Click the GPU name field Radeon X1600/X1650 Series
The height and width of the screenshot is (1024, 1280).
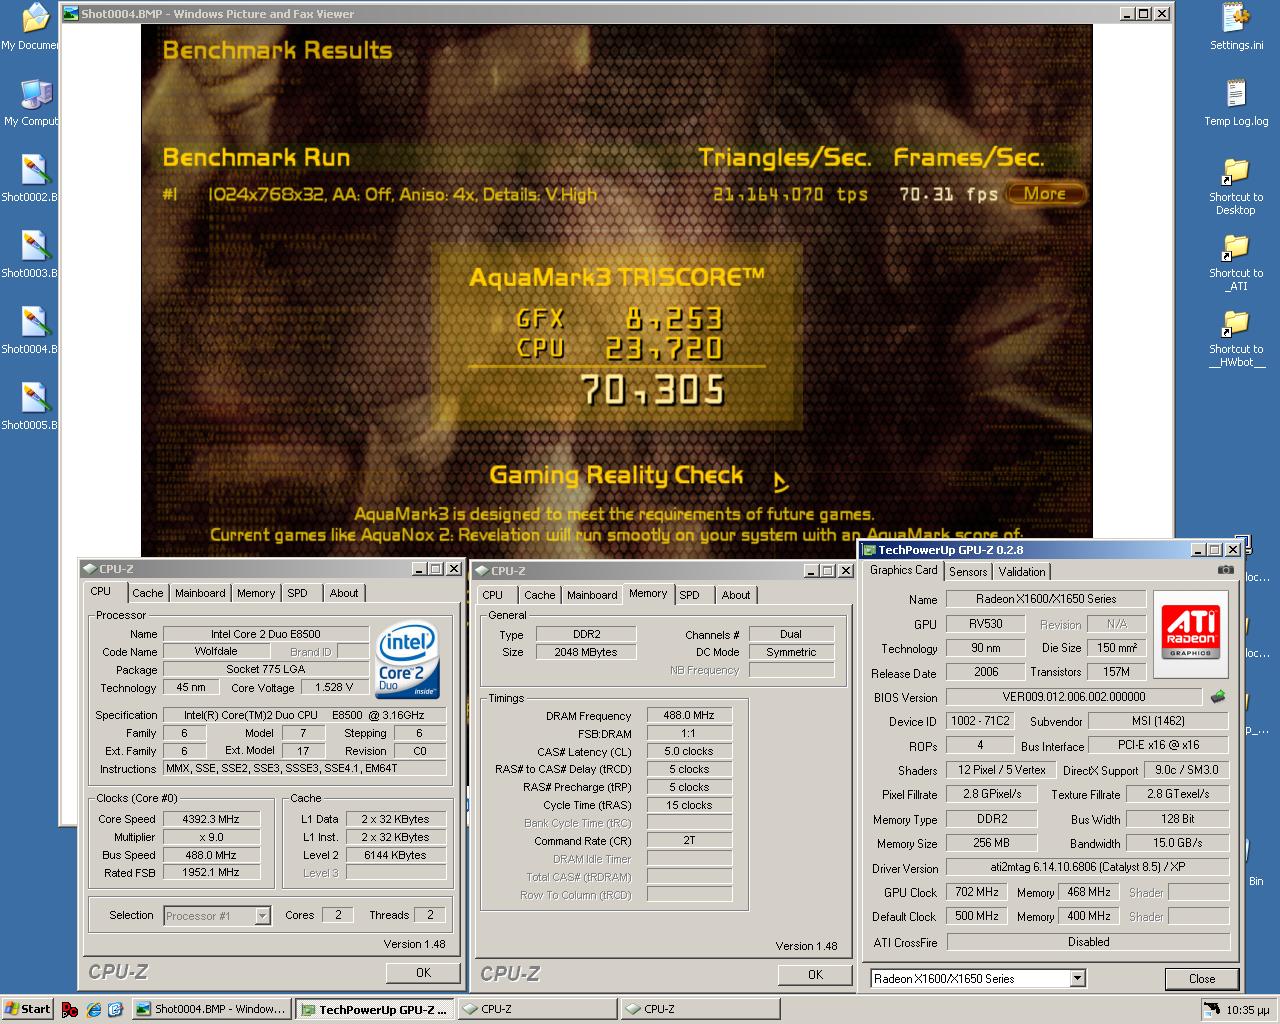pos(1046,599)
